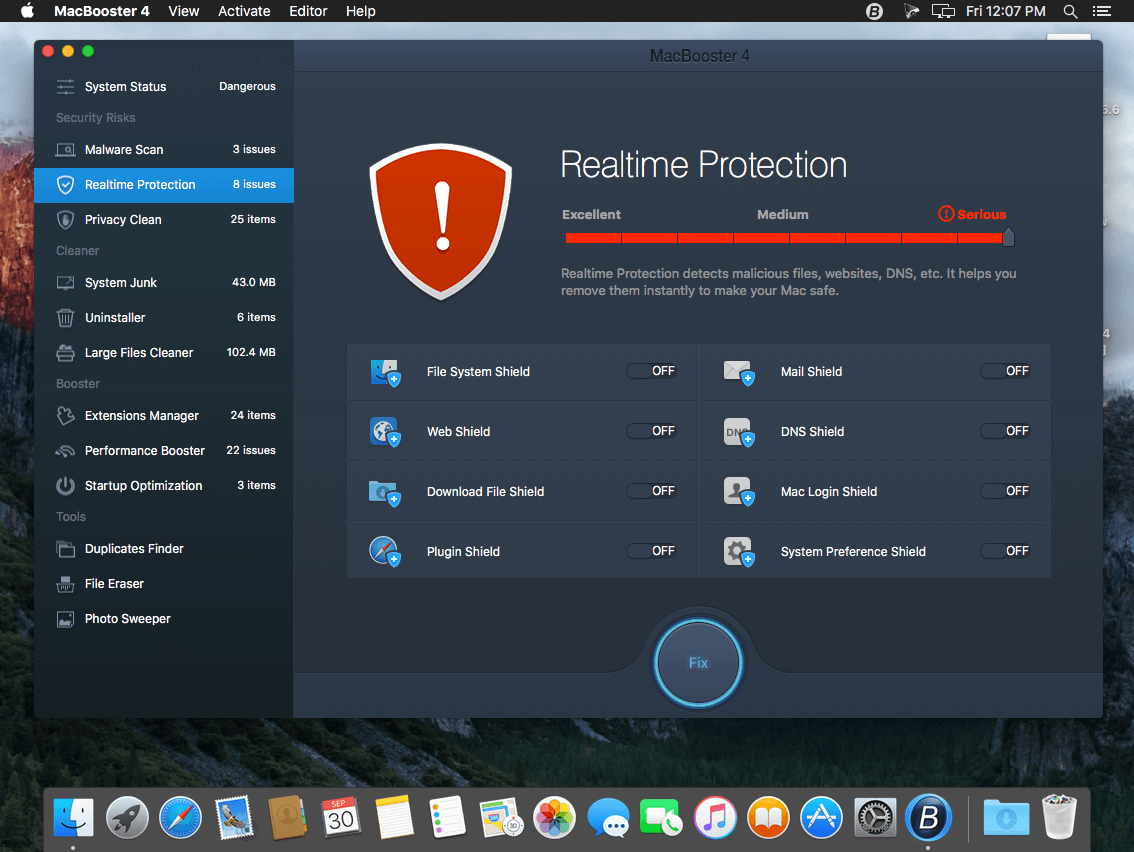
Task: Click the Photo Sweeper picture icon
Action: pyautogui.click(x=65, y=619)
